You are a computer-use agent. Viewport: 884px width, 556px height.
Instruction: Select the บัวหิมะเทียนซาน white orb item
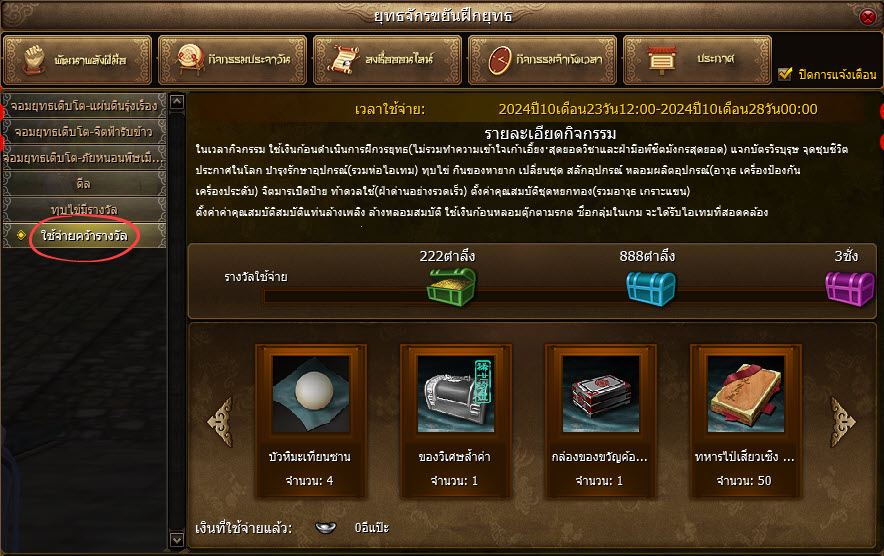point(311,394)
